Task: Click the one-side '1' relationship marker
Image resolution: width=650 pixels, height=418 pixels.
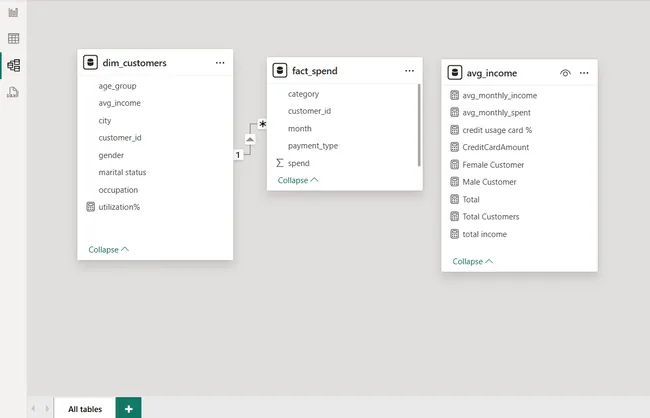Action: (x=238, y=155)
